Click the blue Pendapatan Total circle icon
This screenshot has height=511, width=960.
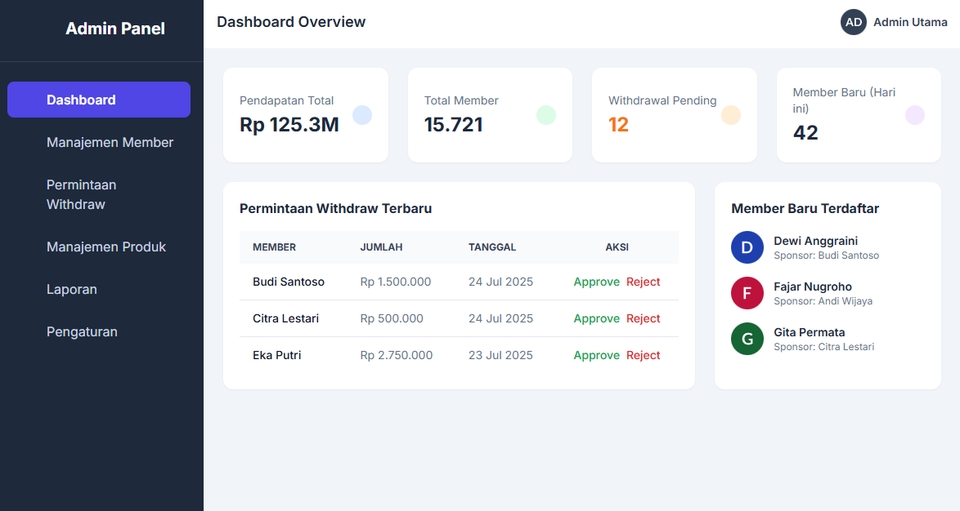point(362,115)
